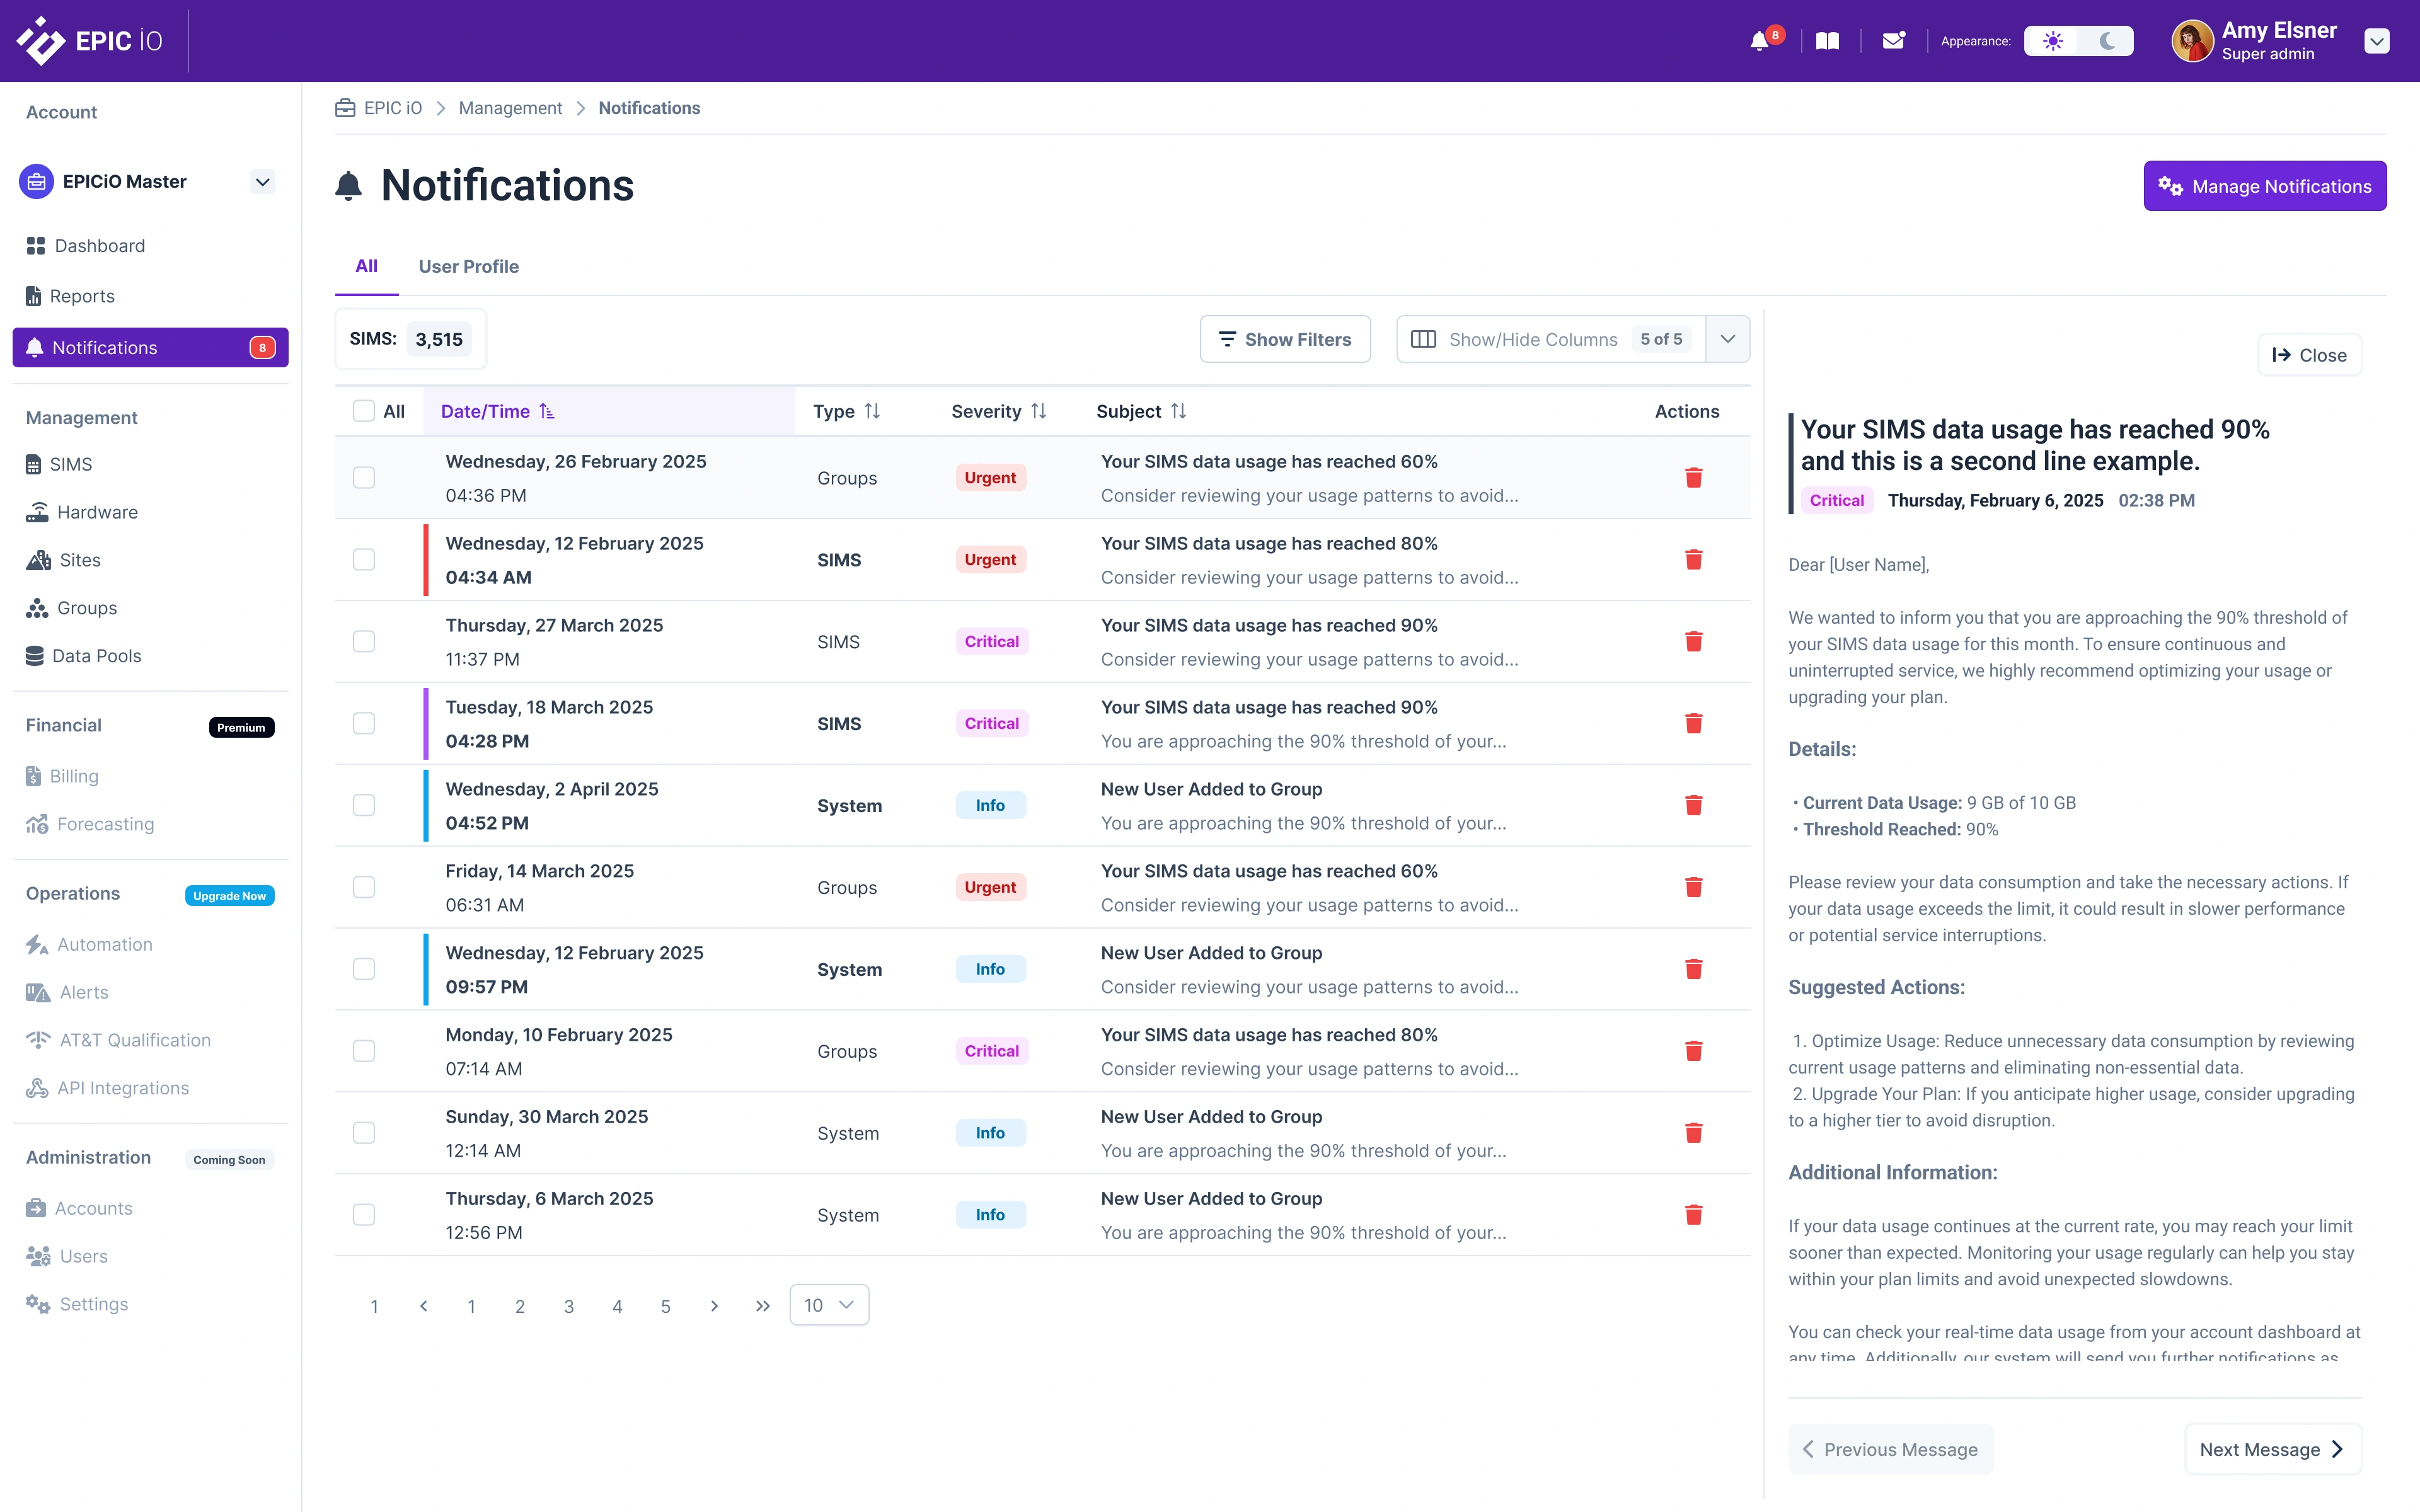Screen dimensions: 2420x1512
Task: Click Date/Time sort icon
Action: coord(547,411)
